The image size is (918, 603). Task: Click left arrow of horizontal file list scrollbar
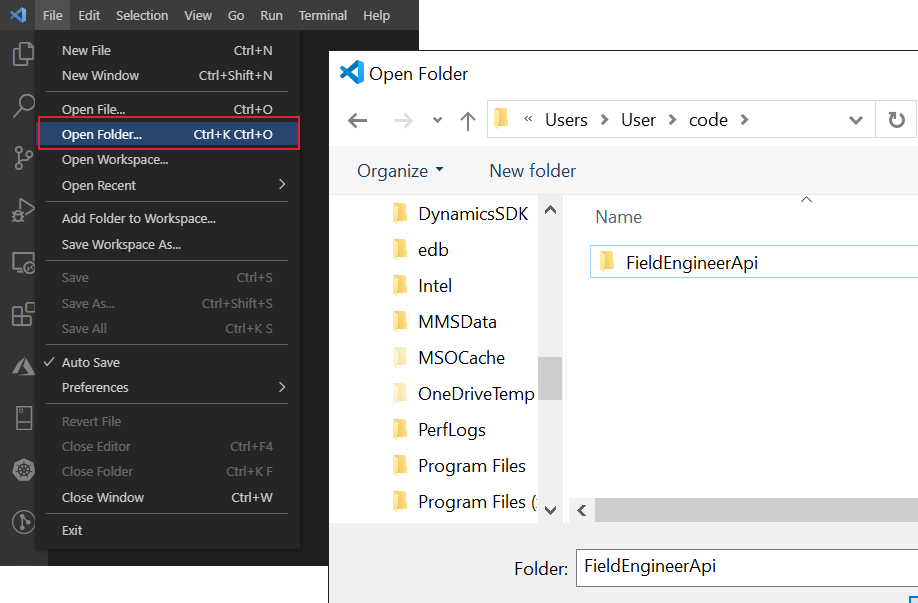click(x=582, y=511)
